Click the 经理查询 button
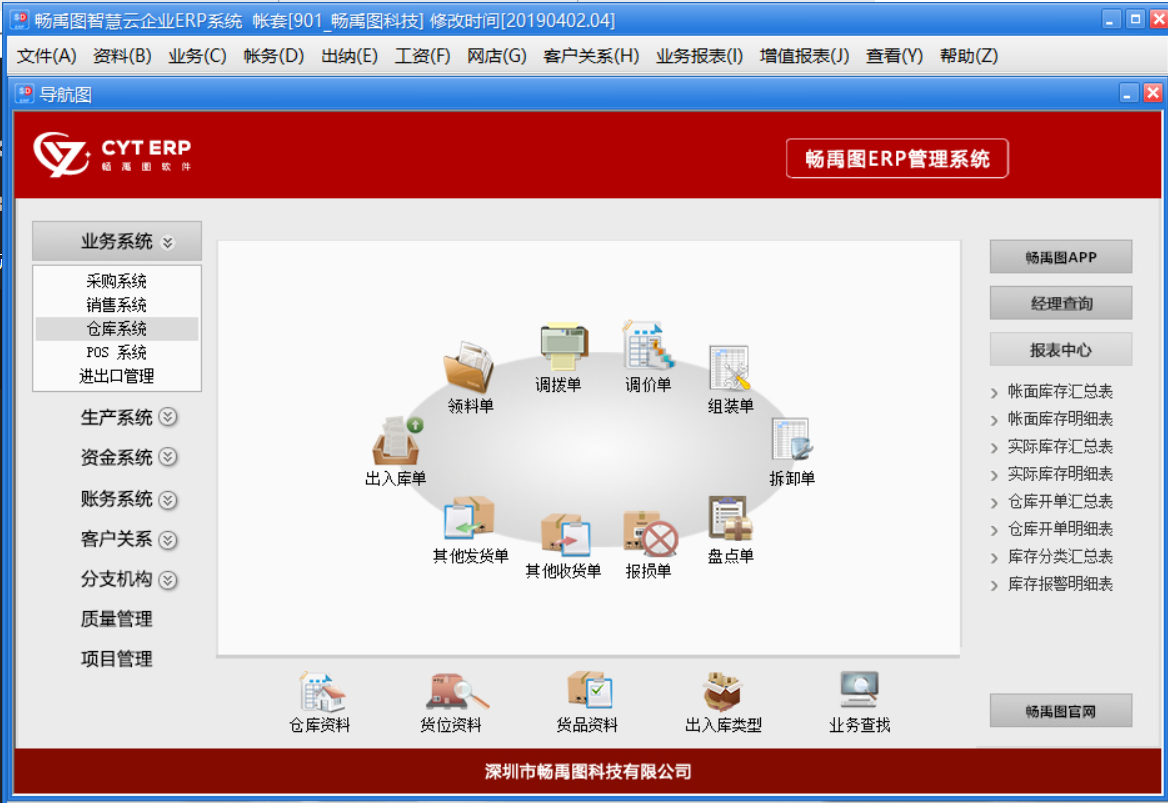Screen dimensions: 1168x803 tap(1061, 303)
